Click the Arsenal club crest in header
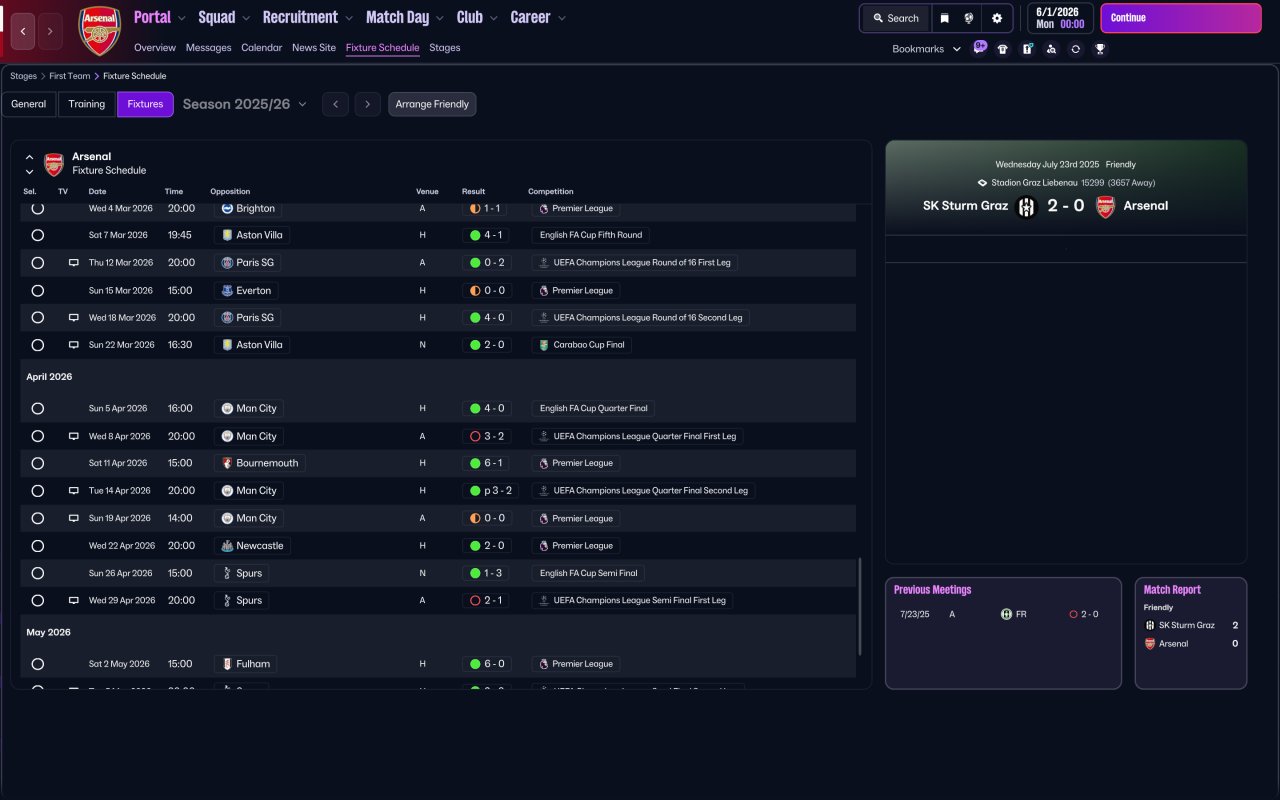This screenshot has width=1280, height=800. [99, 31]
